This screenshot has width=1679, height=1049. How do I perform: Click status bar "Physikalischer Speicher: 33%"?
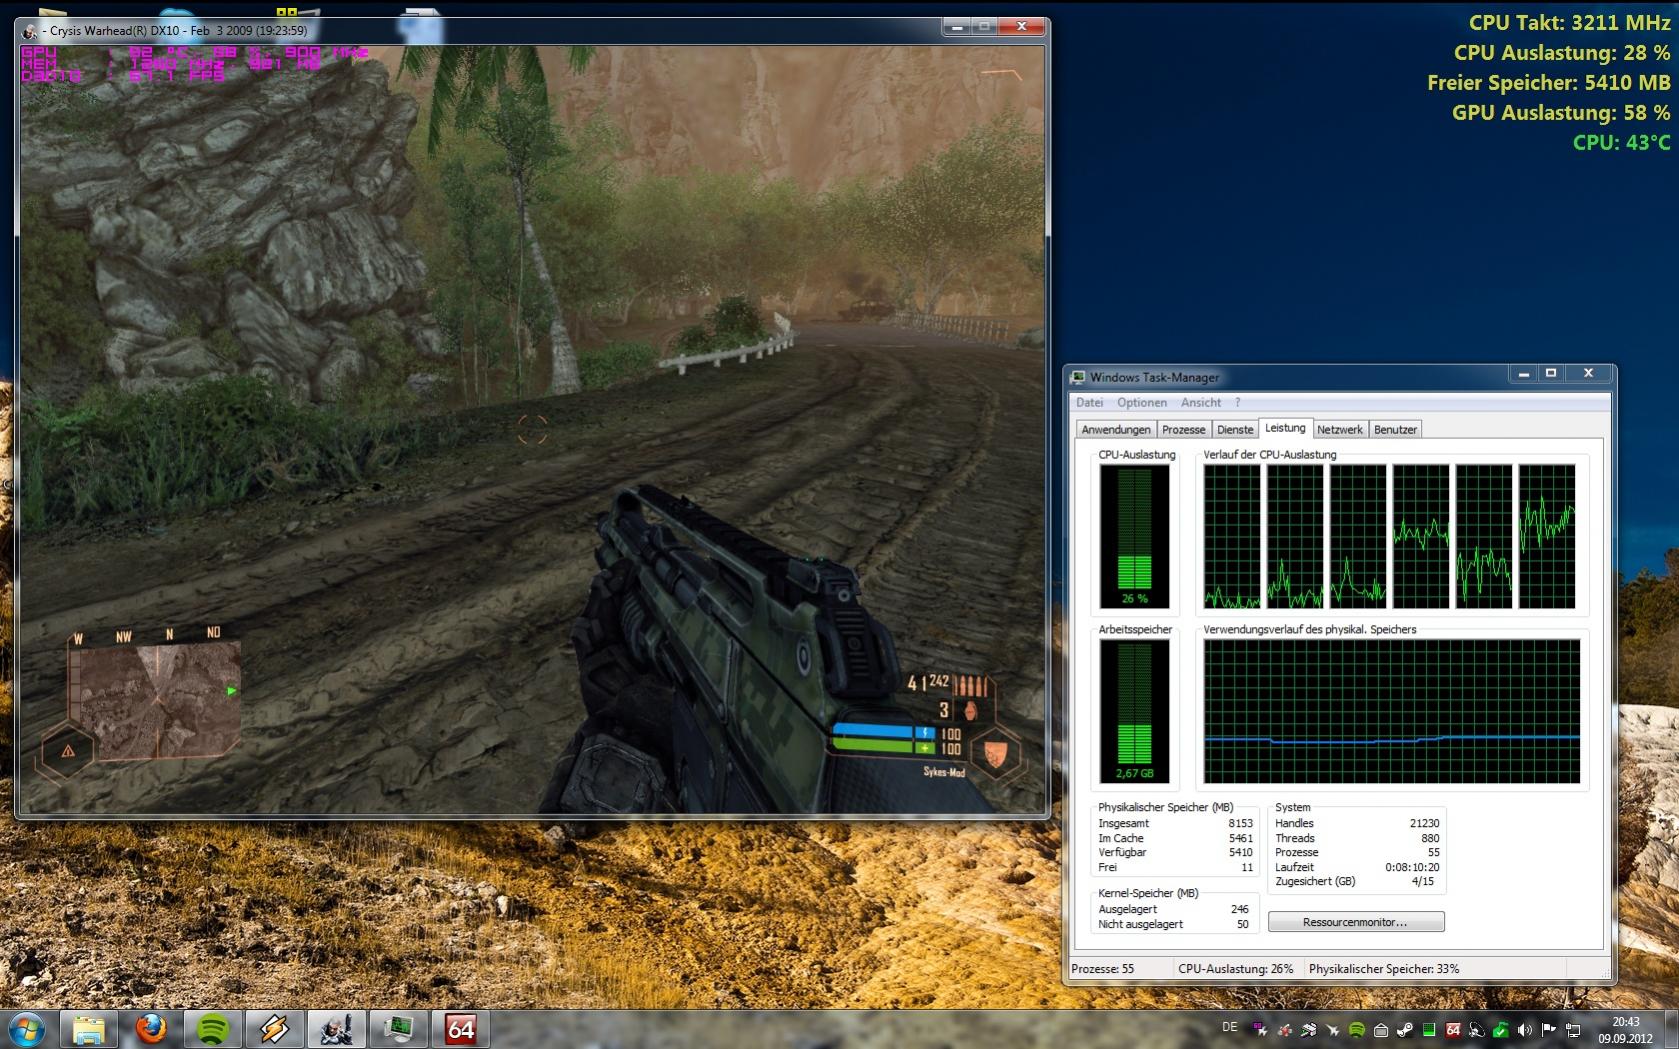[1384, 969]
